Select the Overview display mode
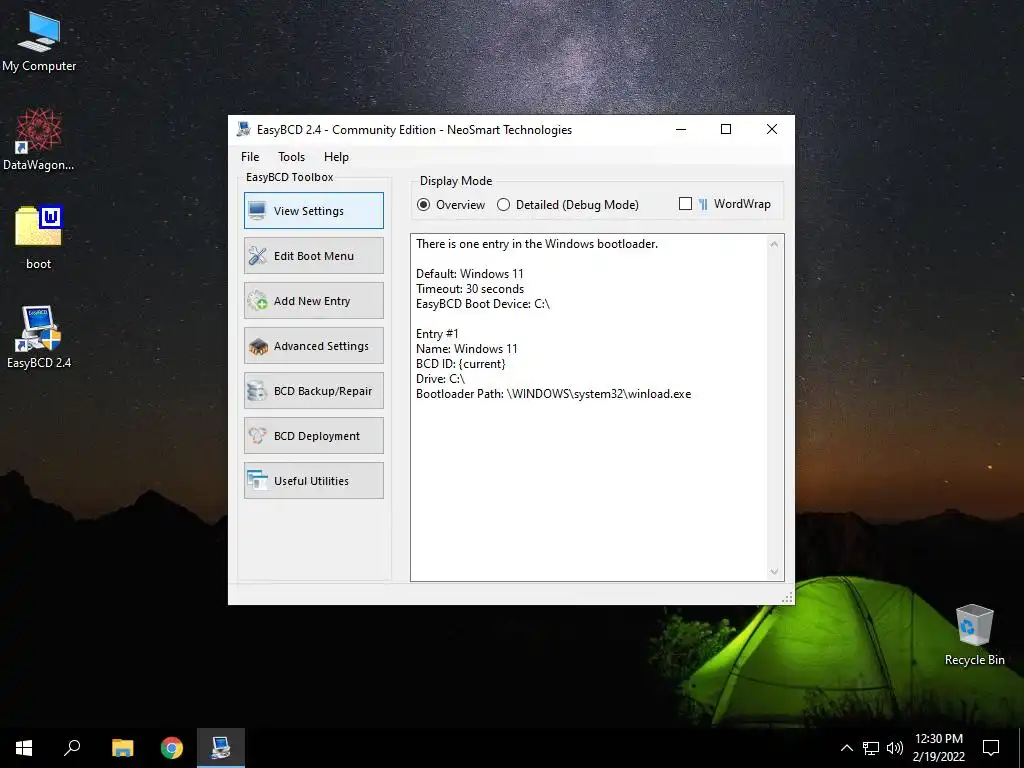 point(451,204)
